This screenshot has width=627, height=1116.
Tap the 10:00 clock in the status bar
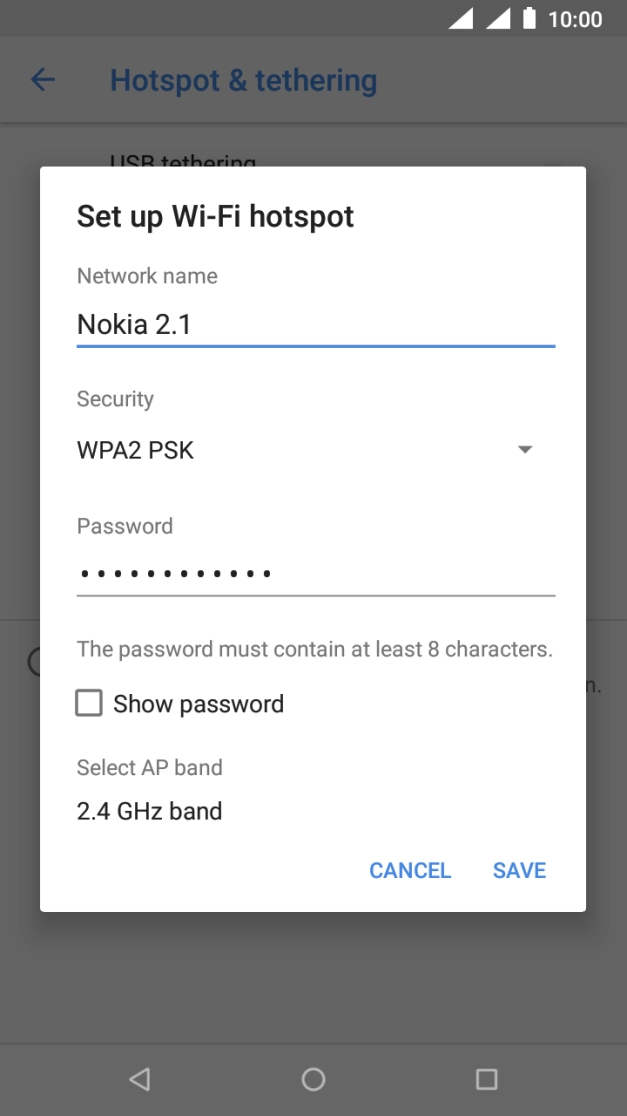575,19
